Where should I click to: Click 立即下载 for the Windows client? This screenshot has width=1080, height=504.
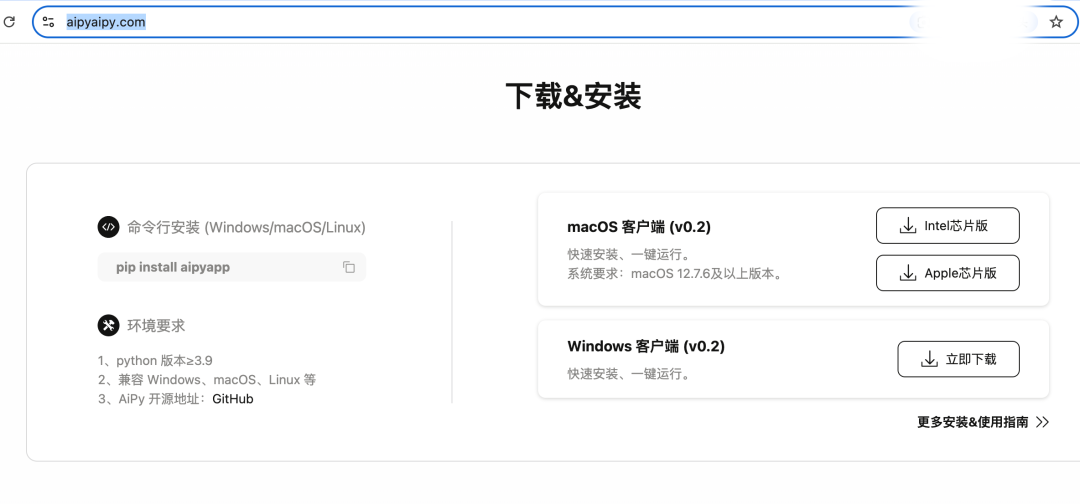[958, 359]
